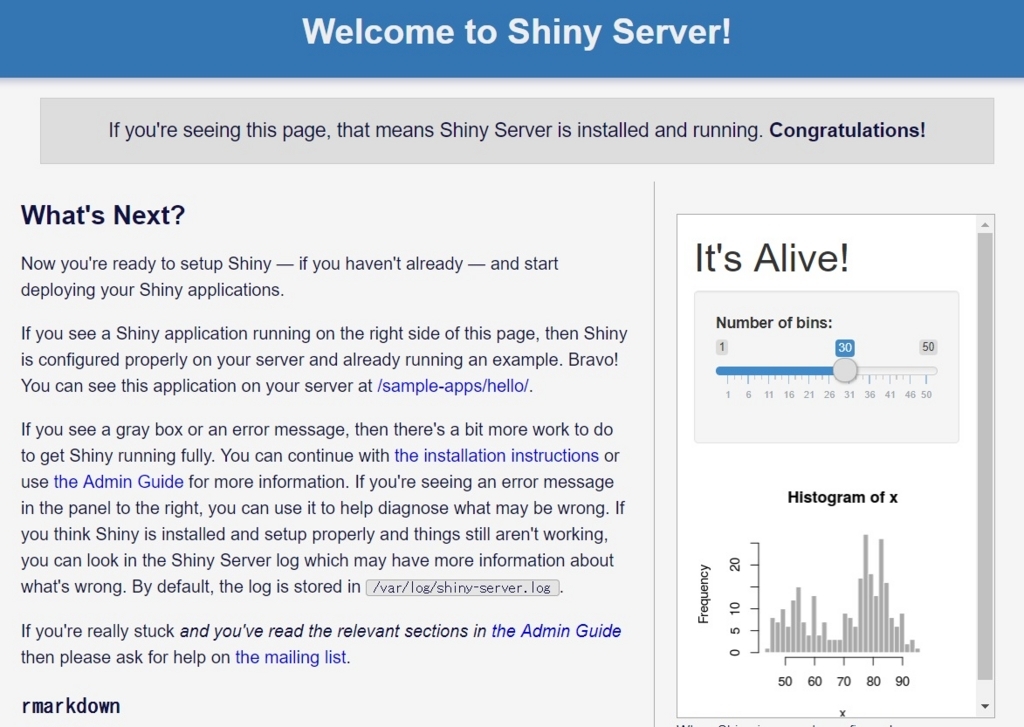
Task: Click the slider track near value 41
Action: [890, 370]
